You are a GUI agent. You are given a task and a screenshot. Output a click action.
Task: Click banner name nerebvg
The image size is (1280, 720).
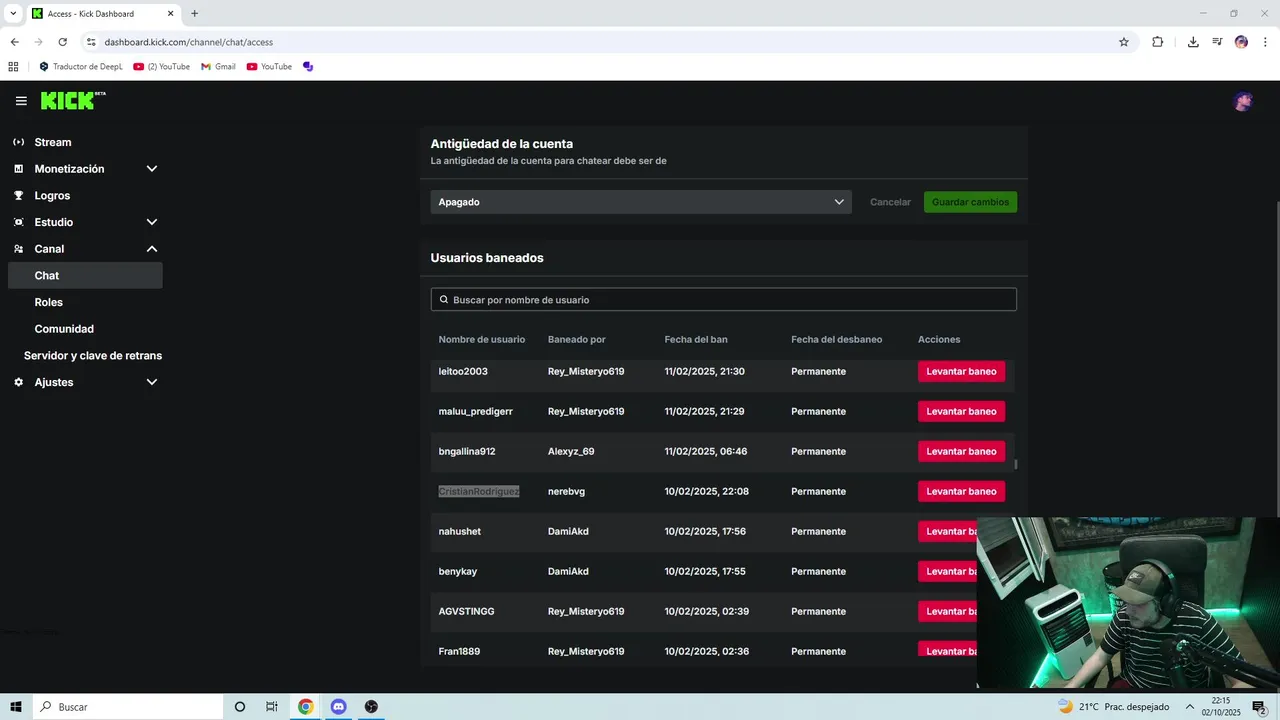coord(566,492)
